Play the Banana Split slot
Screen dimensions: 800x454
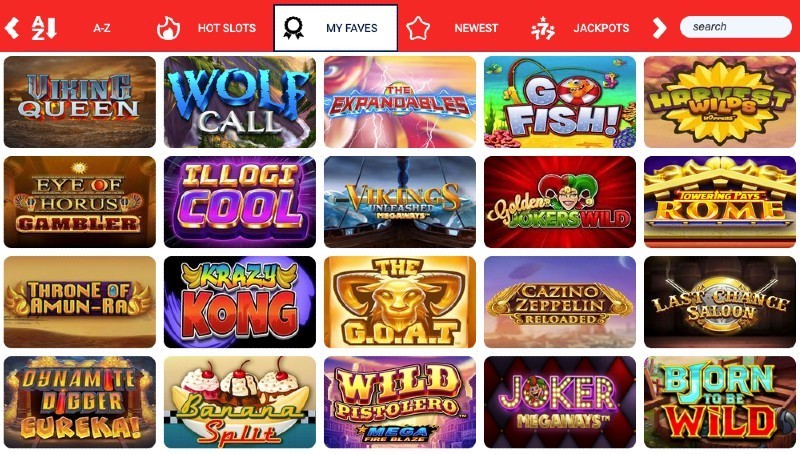click(240, 402)
